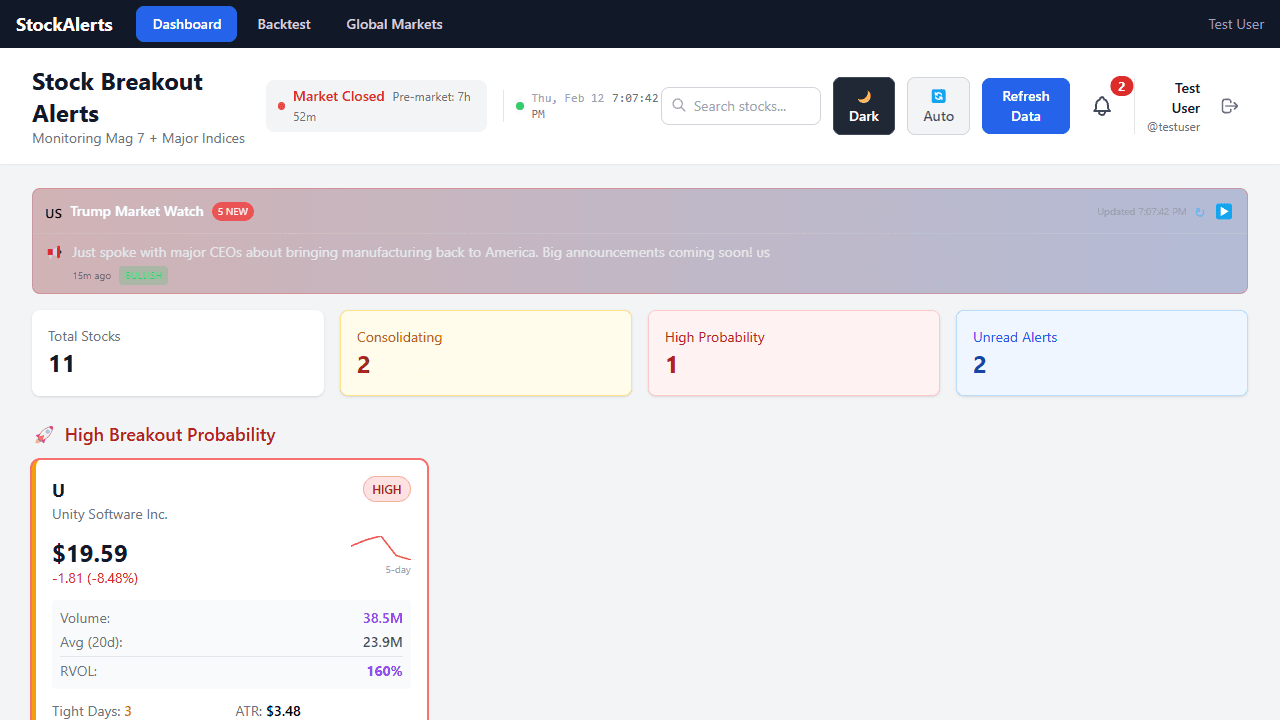Toggle Auto refresh
Screen dimensions: 1280x720
tap(938, 106)
